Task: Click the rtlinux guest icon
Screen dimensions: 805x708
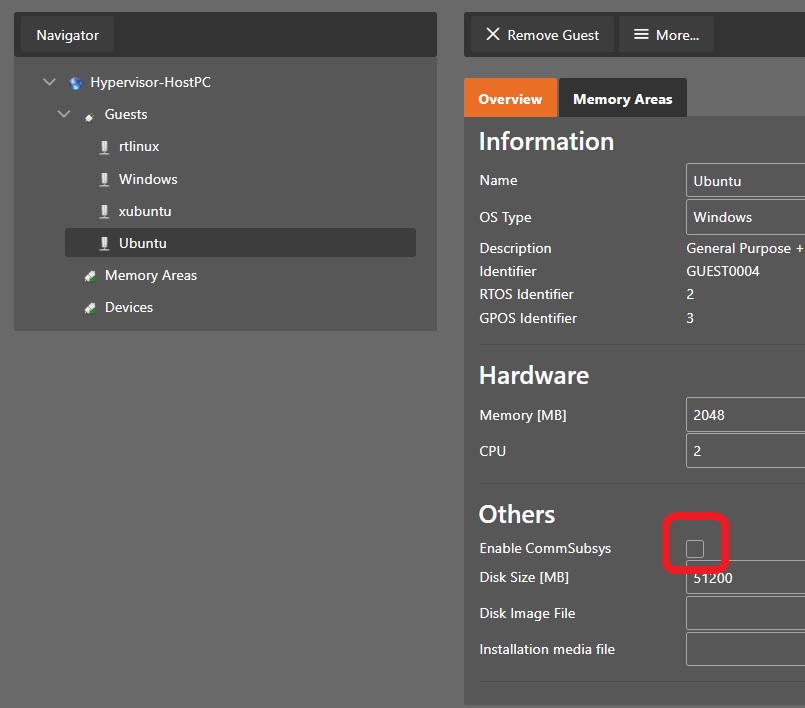Action: (x=104, y=147)
